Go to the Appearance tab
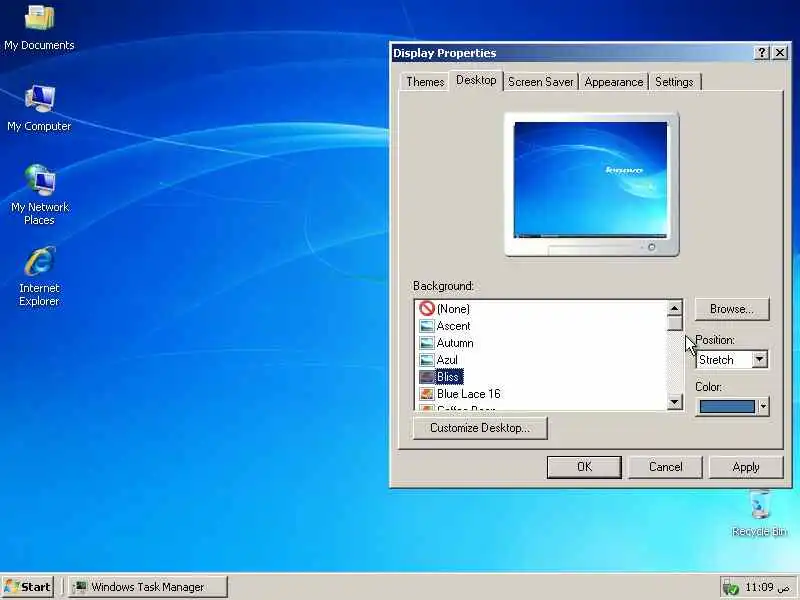Image resolution: width=800 pixels, height=600 pixels. click(614, 82)
